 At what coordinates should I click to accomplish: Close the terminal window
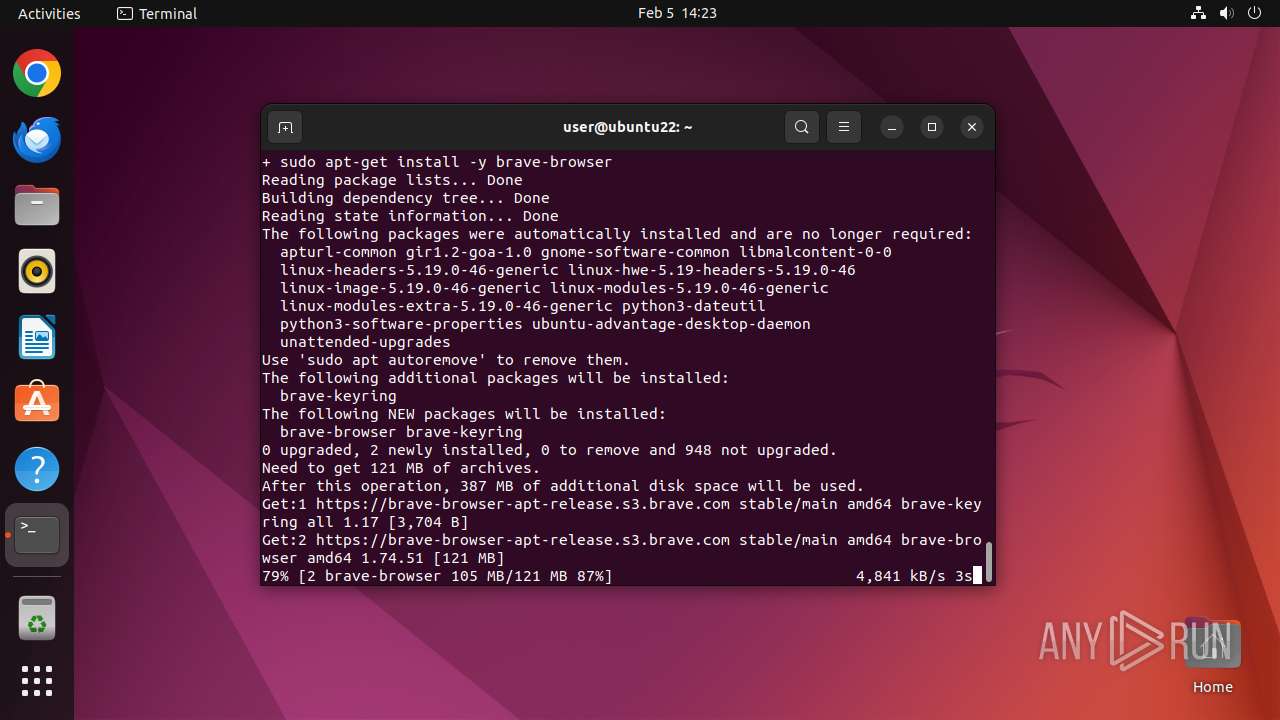coord(972,127)
